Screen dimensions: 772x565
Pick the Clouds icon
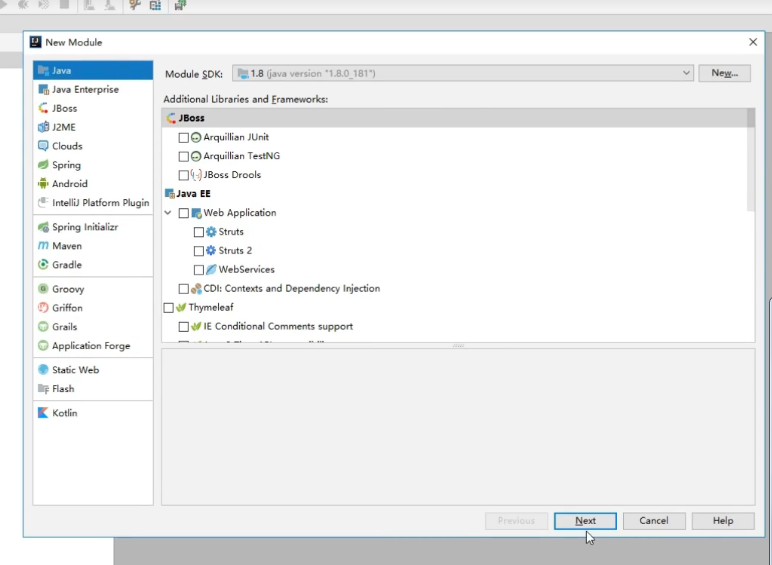point(43,146)
